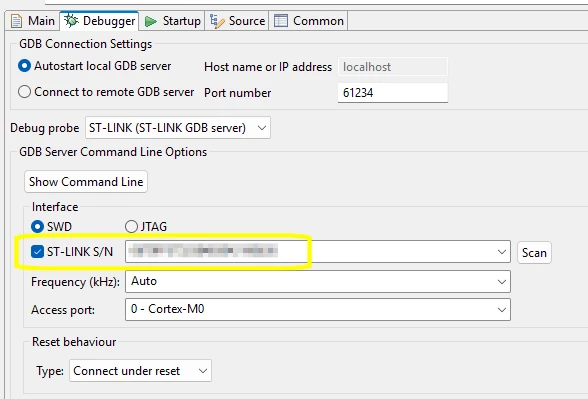This screenshot has width=588, height=399.
Task: Click the Source tab tree icon
Action: [217, 21]
